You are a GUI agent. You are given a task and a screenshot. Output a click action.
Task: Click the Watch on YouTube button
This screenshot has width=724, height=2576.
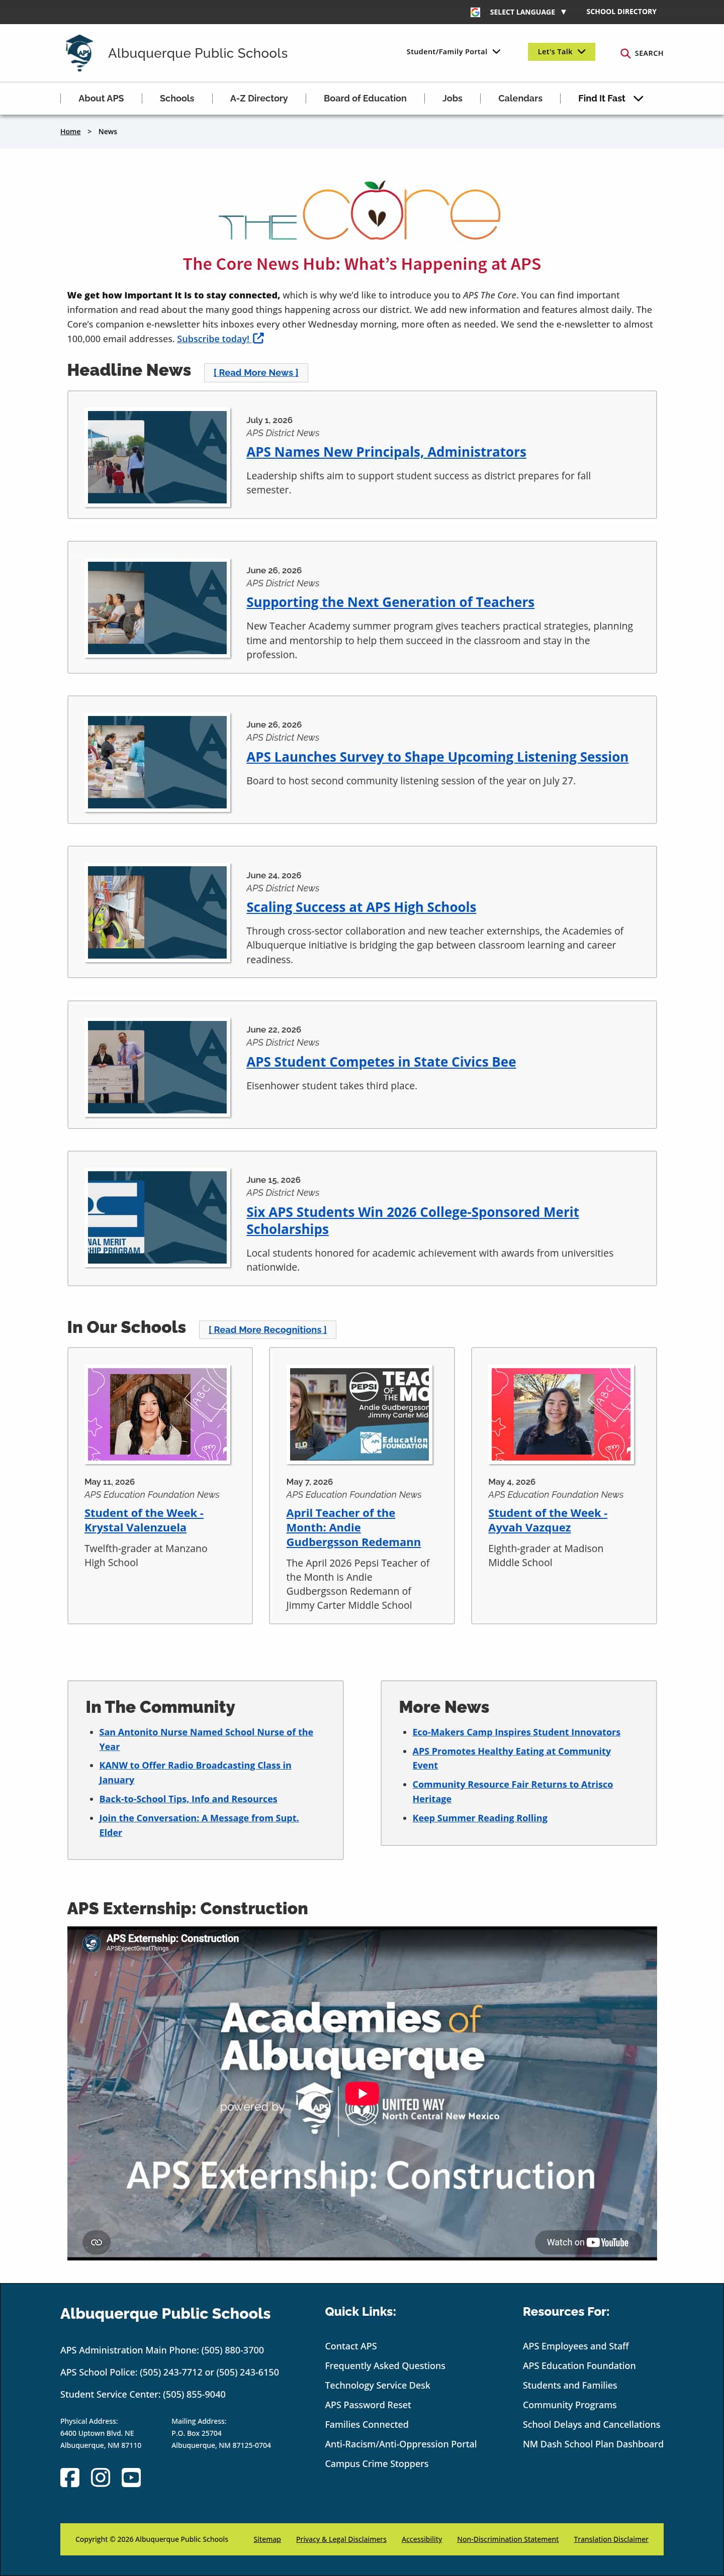(x=587, y=2242)
